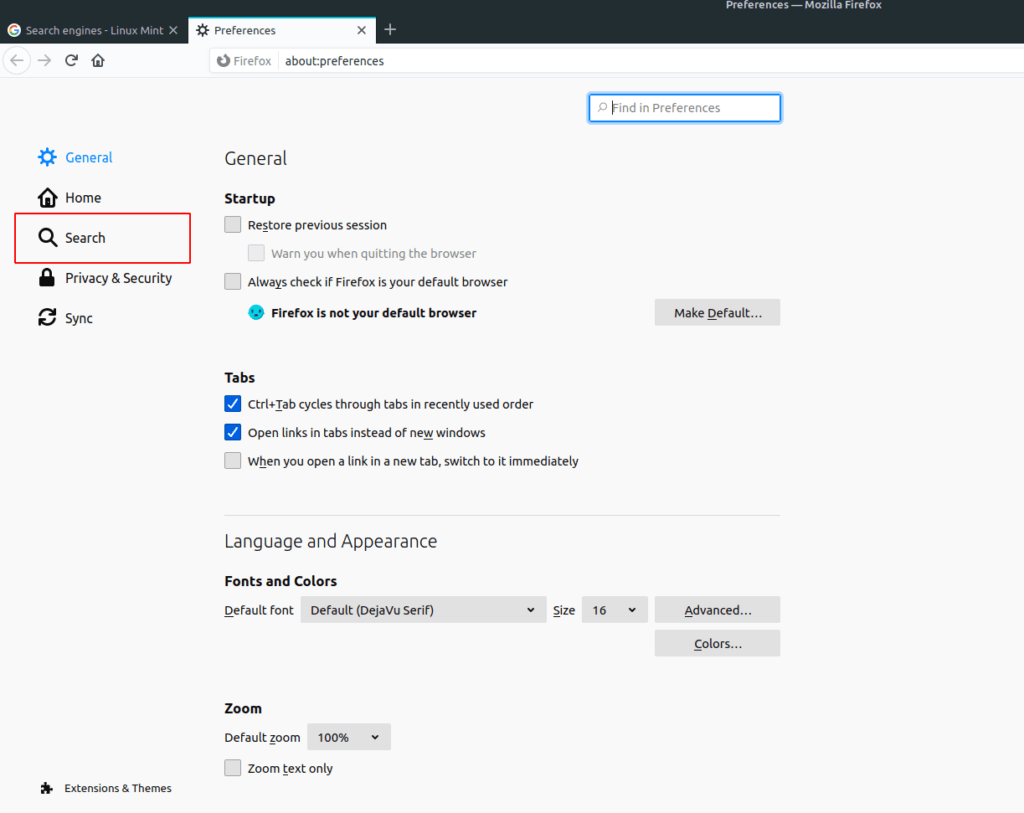Select the Preferences browser tab

[281, 30]
